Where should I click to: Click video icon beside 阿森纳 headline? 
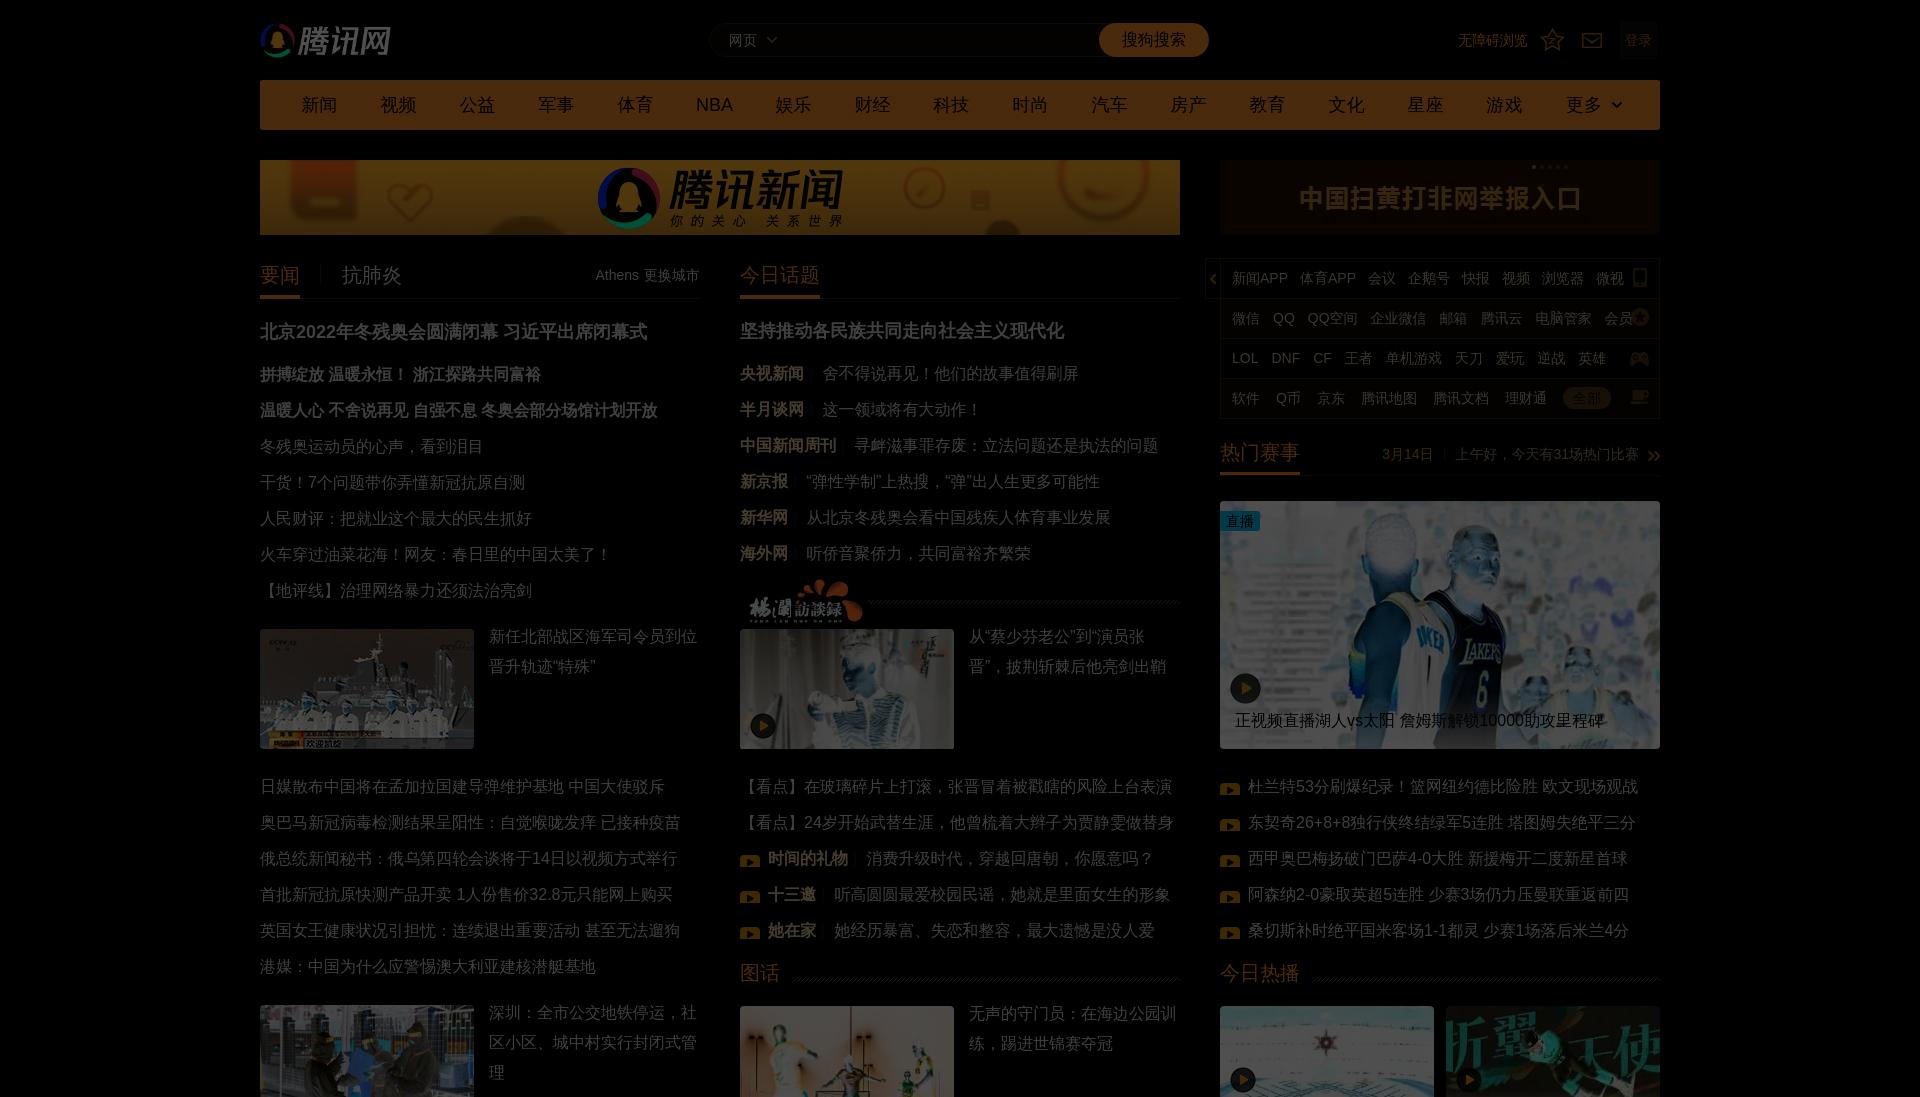click(x=1230, y=896)
